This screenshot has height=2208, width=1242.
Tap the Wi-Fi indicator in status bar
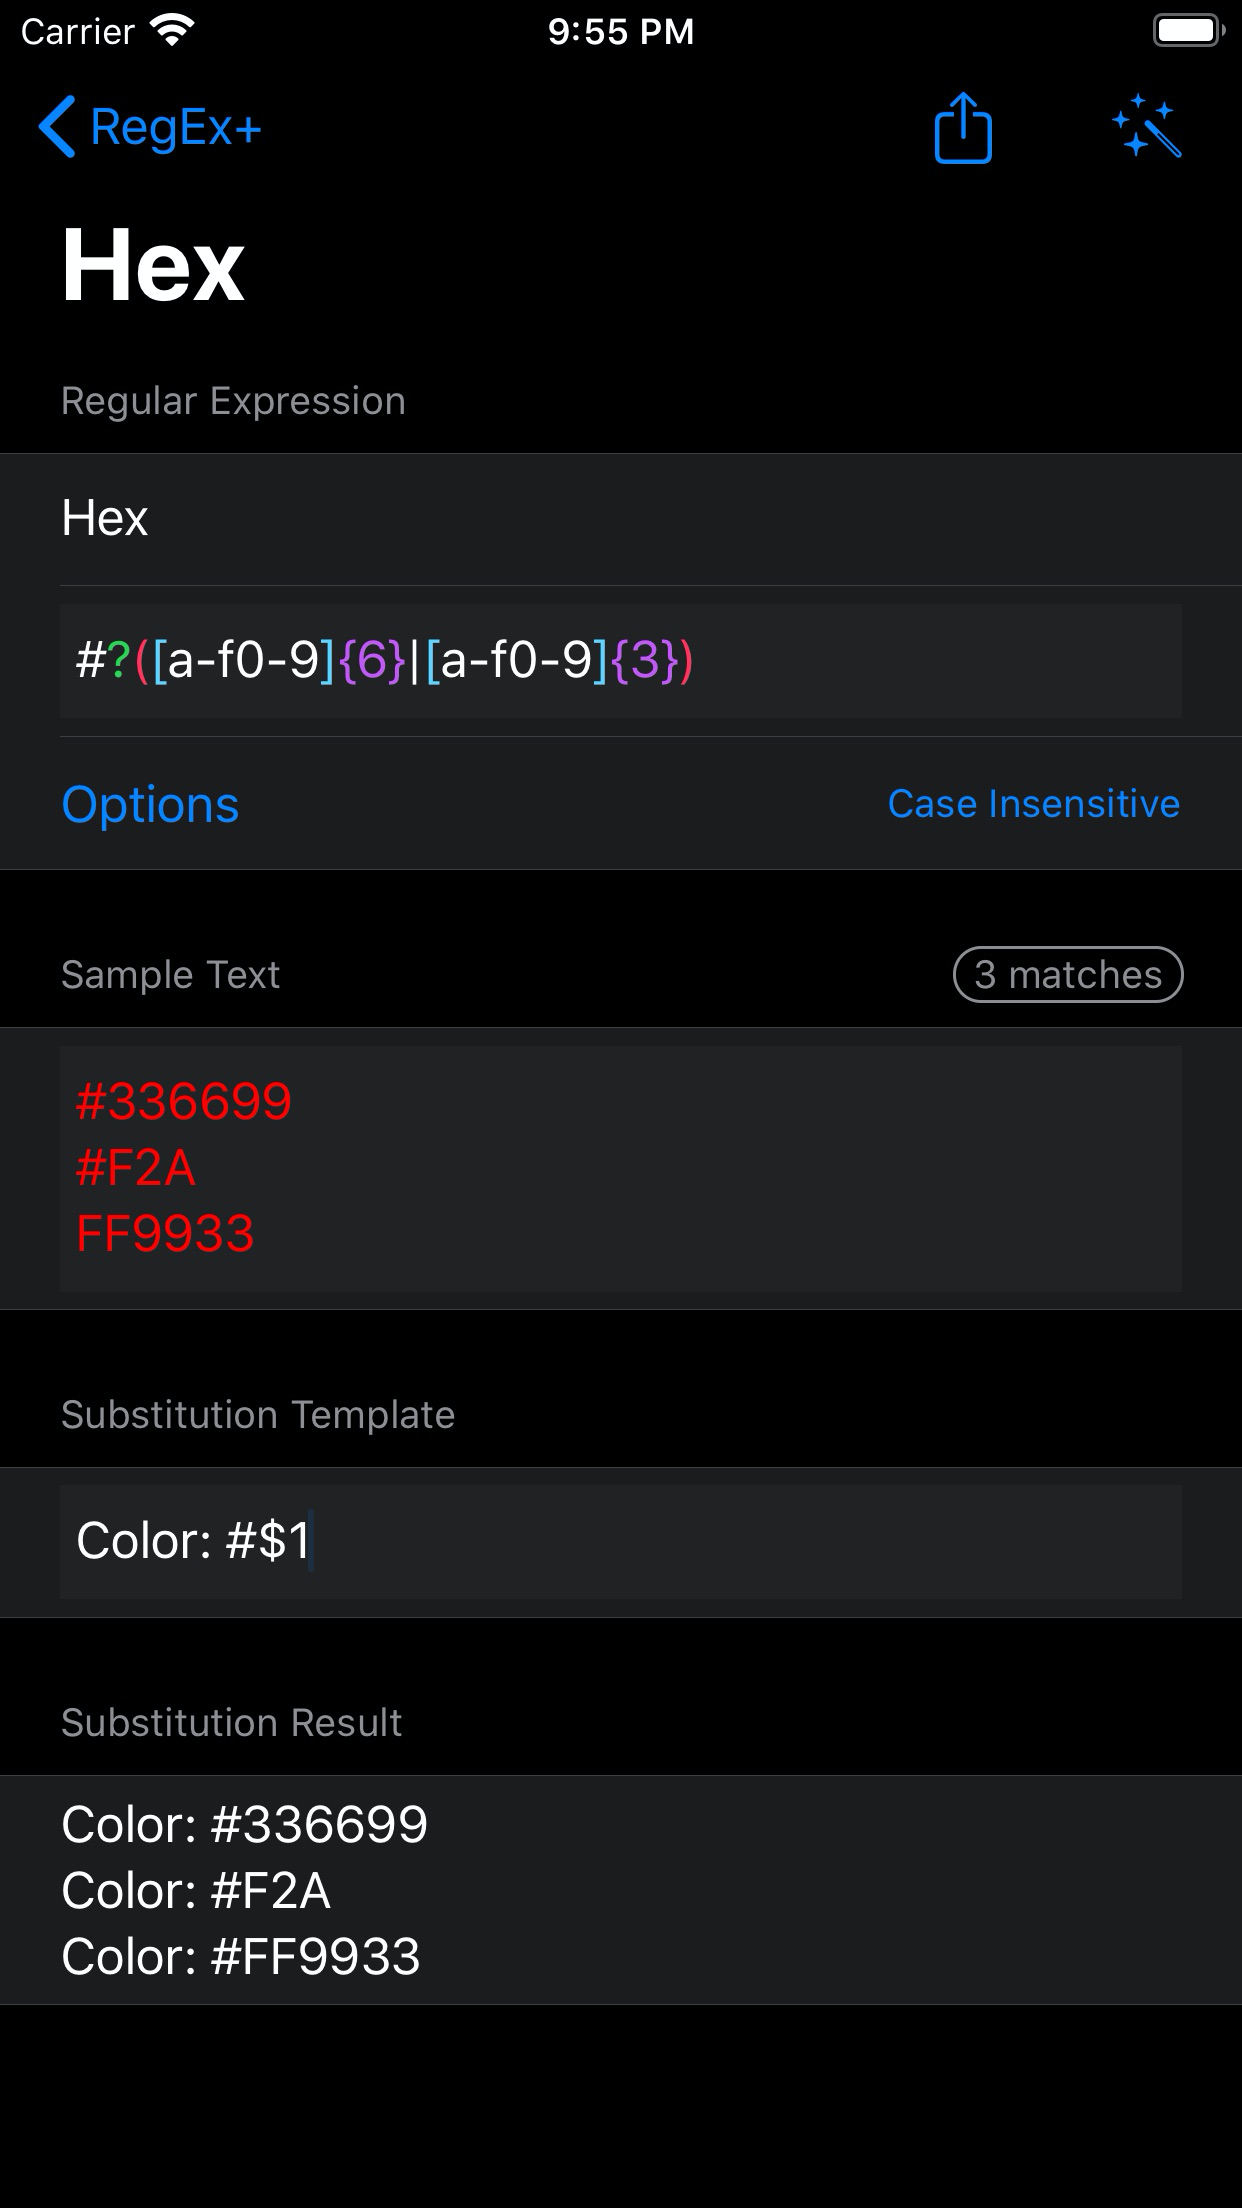[168, 29]
